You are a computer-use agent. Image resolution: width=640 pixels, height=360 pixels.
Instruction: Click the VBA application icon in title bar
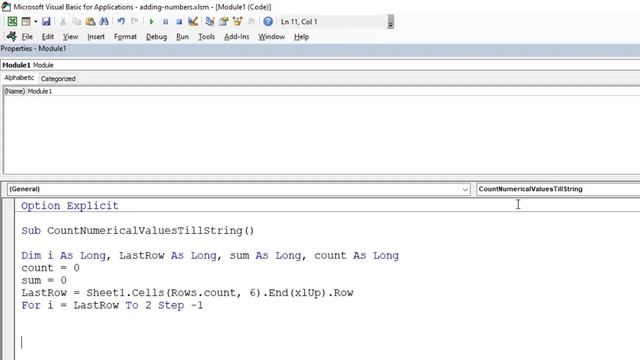6,7
